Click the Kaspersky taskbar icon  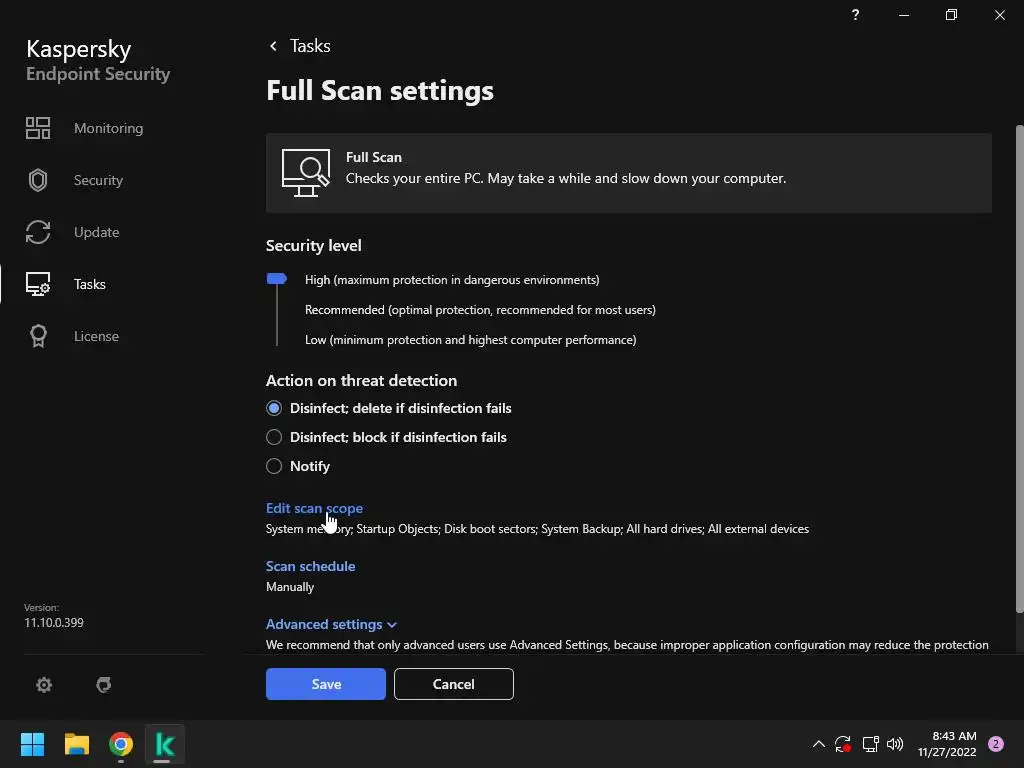tap(165, 744)
